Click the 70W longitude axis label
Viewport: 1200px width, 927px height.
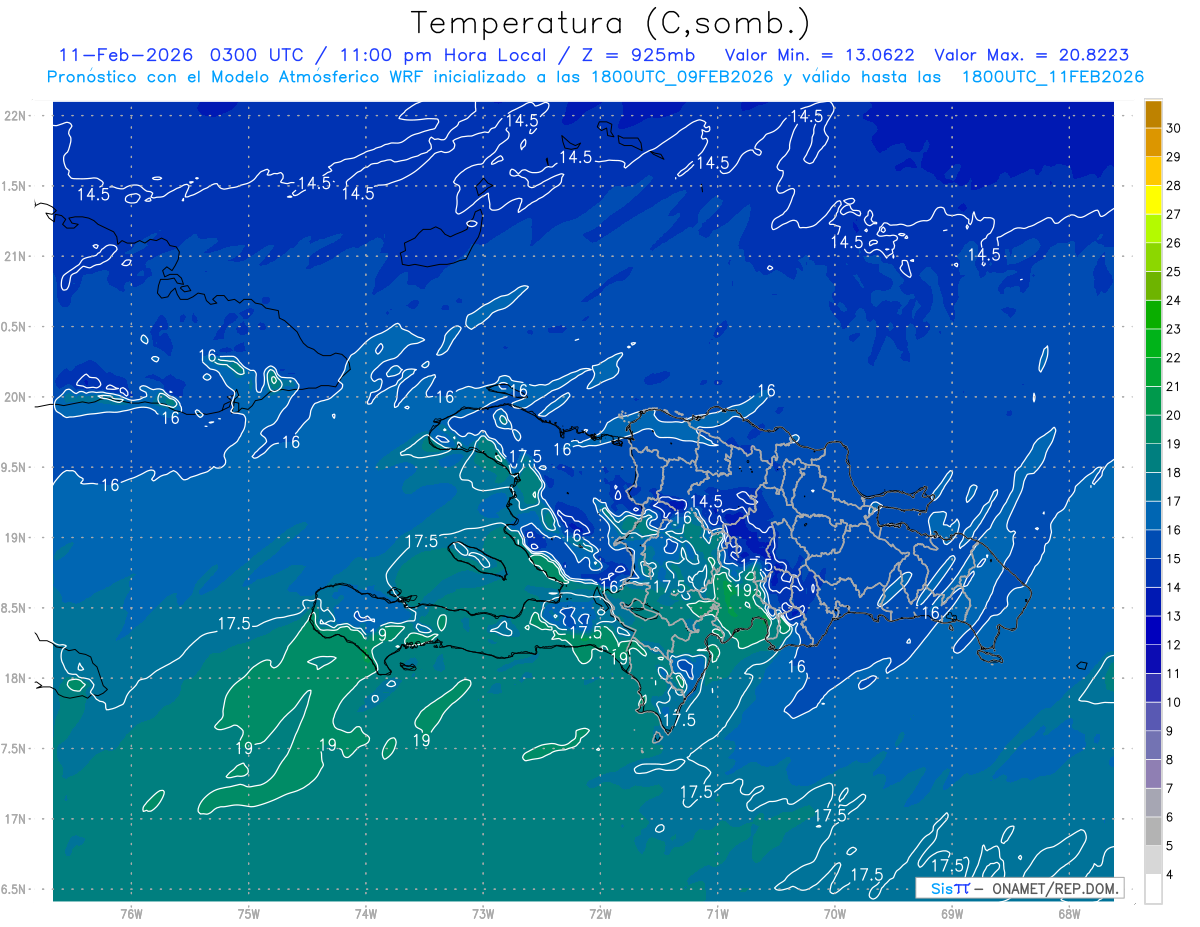pyautogui.click(x=835, y=914)
